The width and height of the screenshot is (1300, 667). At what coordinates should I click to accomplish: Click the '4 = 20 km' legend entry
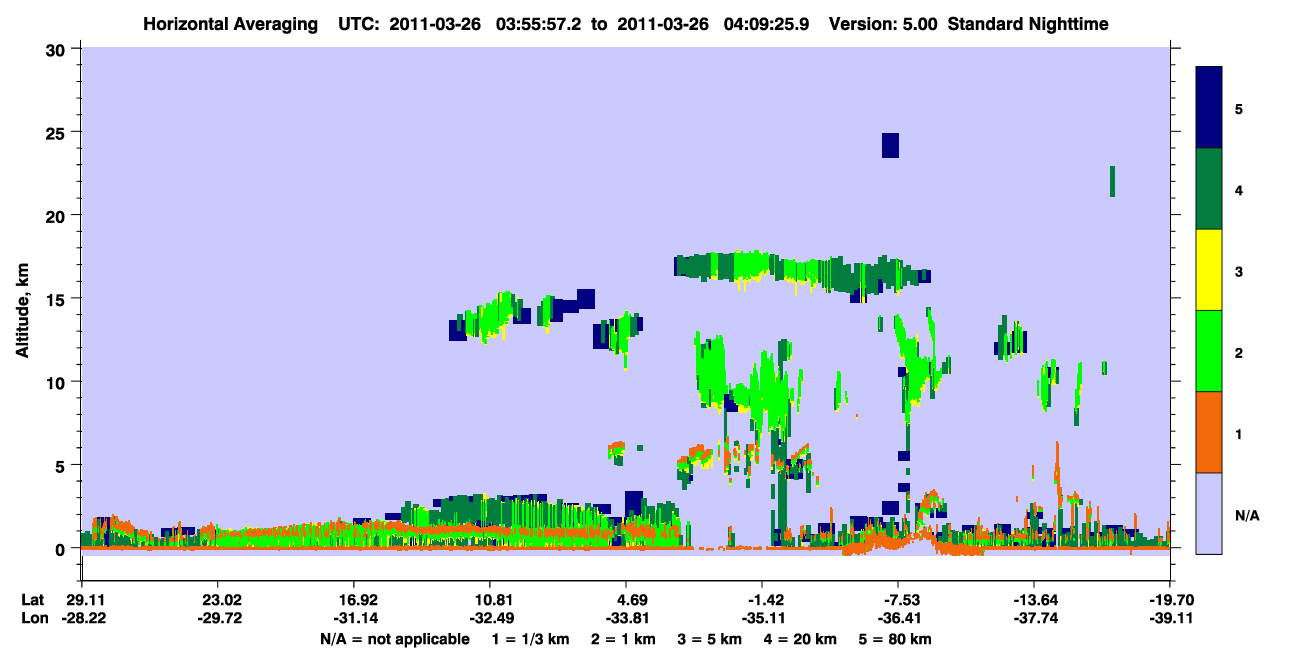coord(802,639)
